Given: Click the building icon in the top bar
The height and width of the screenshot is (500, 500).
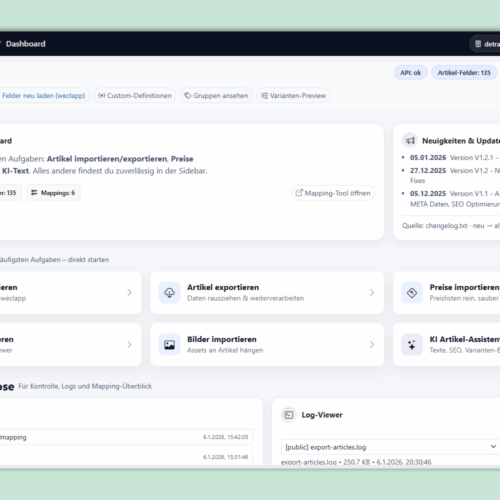Looking at the screenshot, I should (478, 44).
